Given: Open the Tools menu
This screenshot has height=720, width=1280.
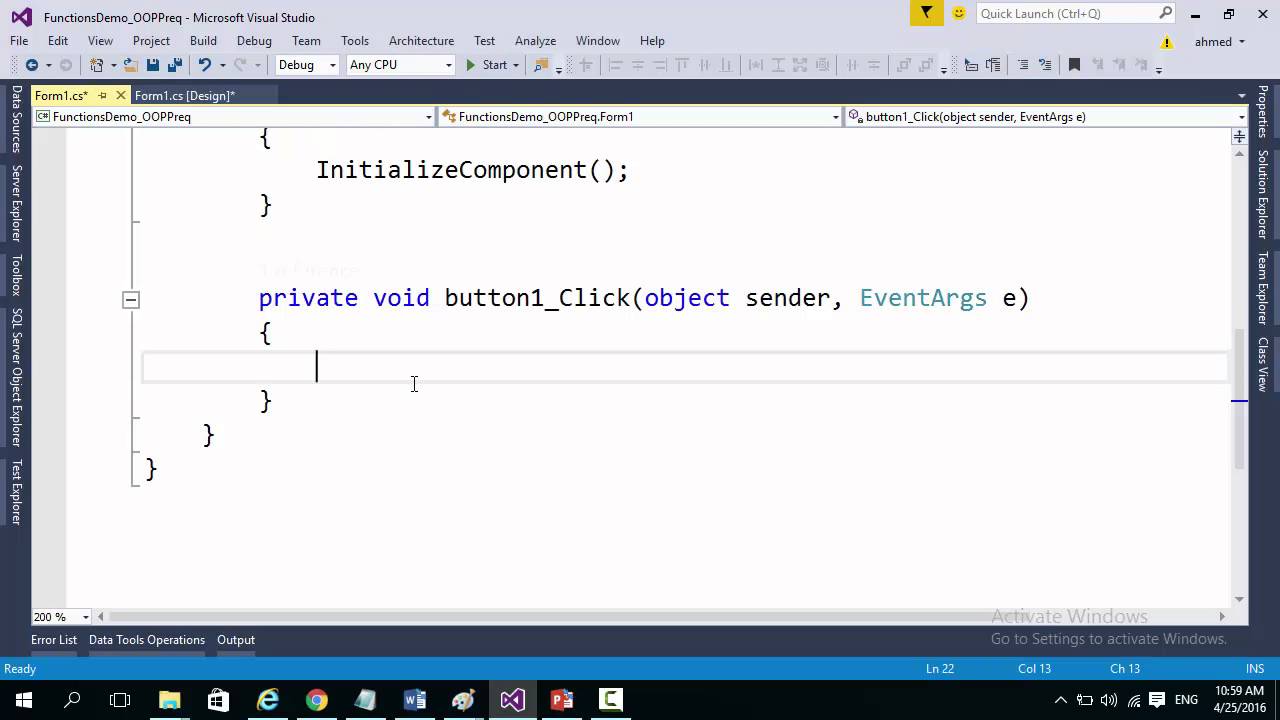Looking at the screenshot, I should [x=355, y=41].
